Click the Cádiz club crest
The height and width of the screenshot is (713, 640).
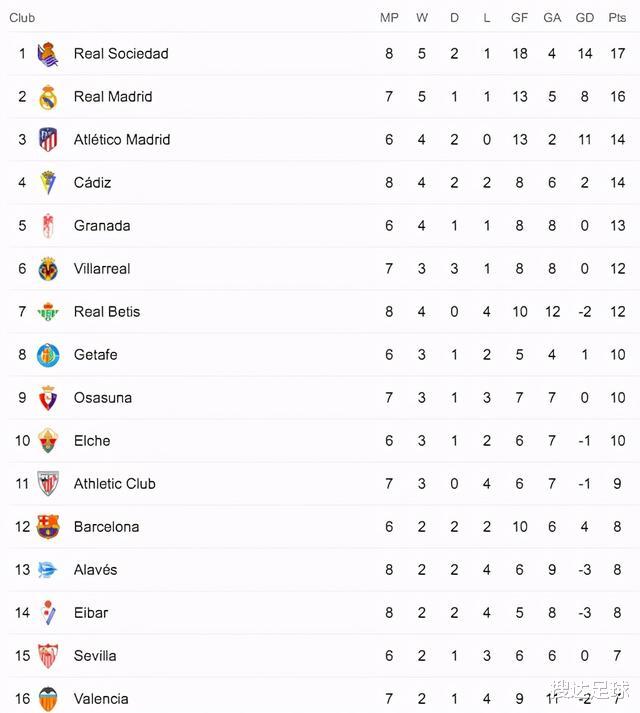[48, 183]
